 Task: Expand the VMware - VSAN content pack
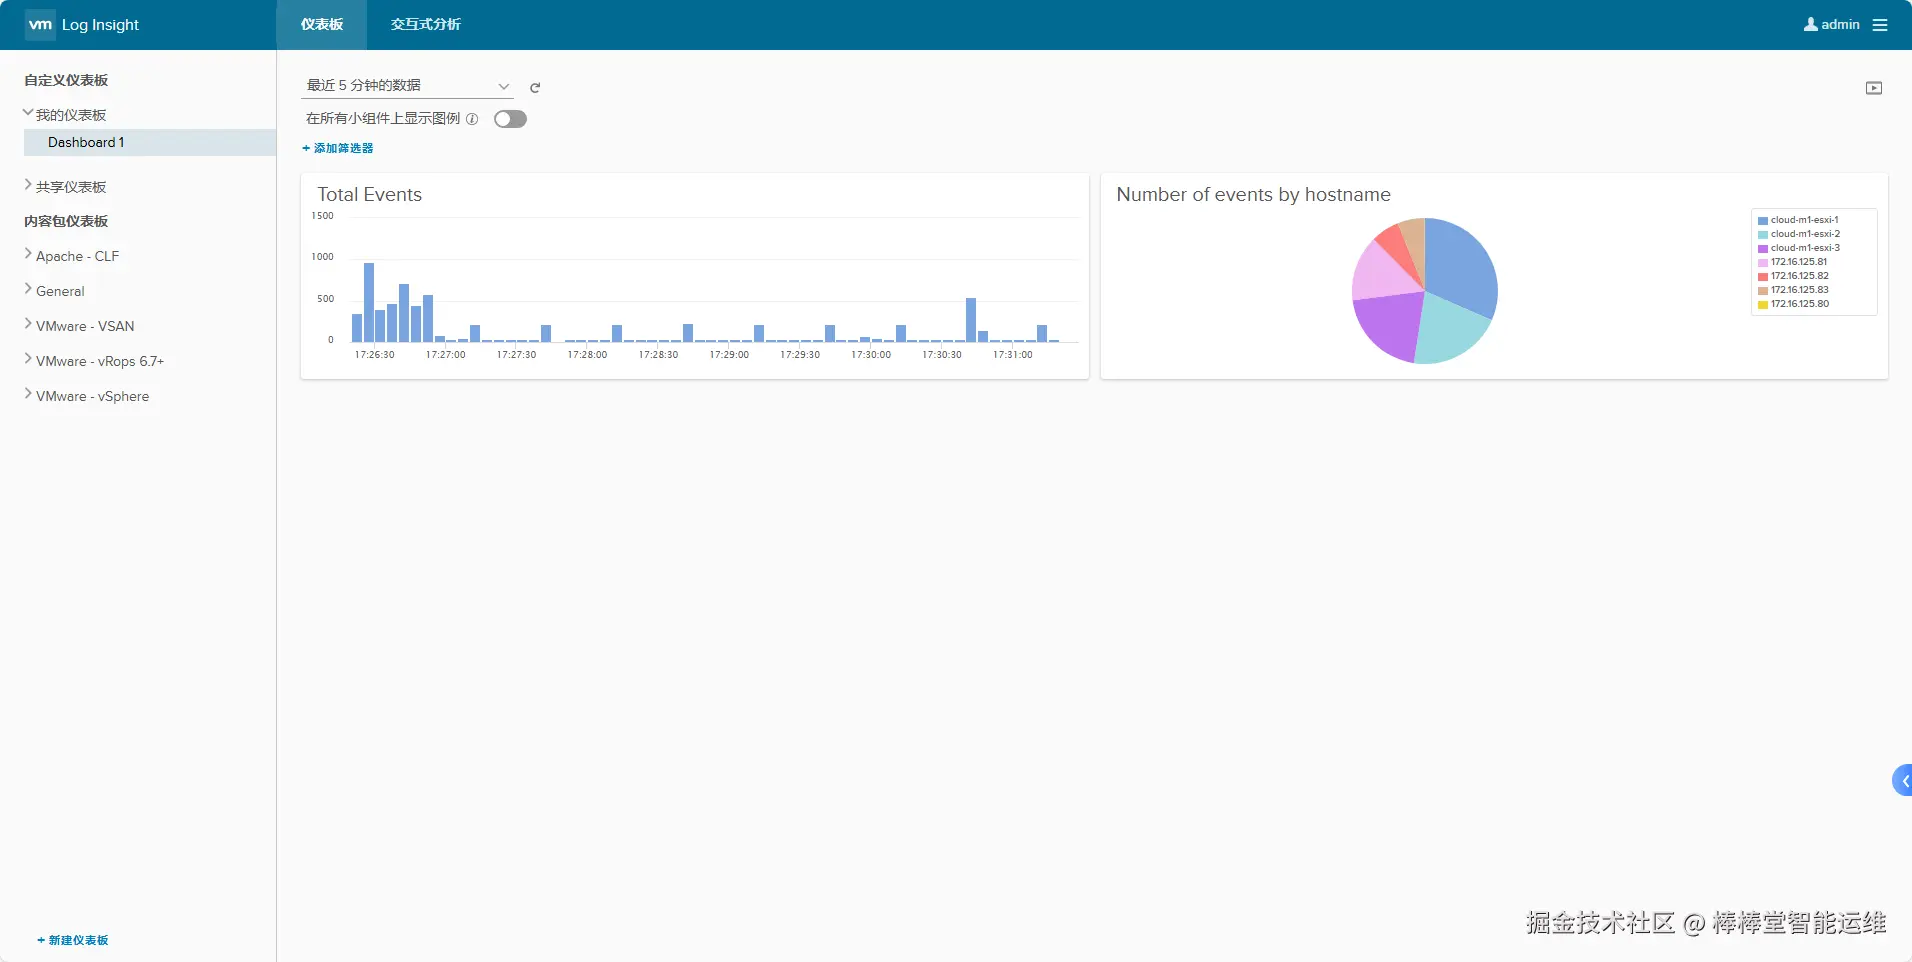coord(28,325)
